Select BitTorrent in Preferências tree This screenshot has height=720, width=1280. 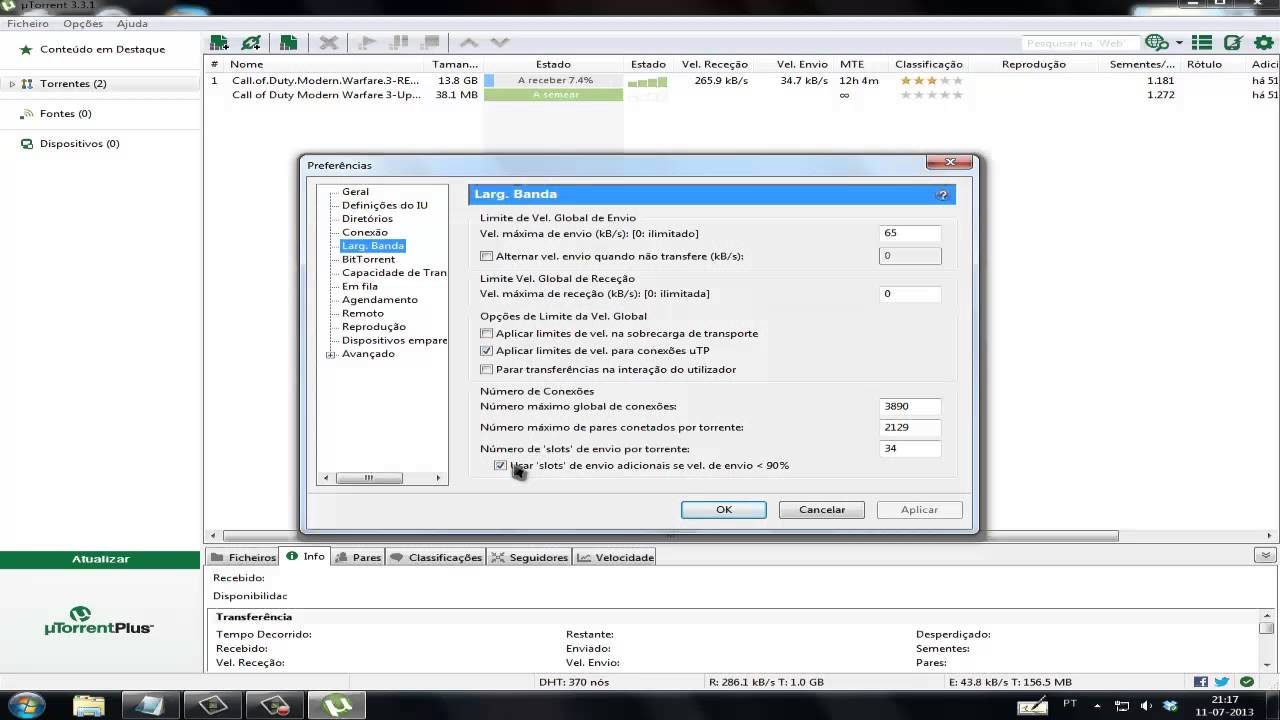coord(368,259)
